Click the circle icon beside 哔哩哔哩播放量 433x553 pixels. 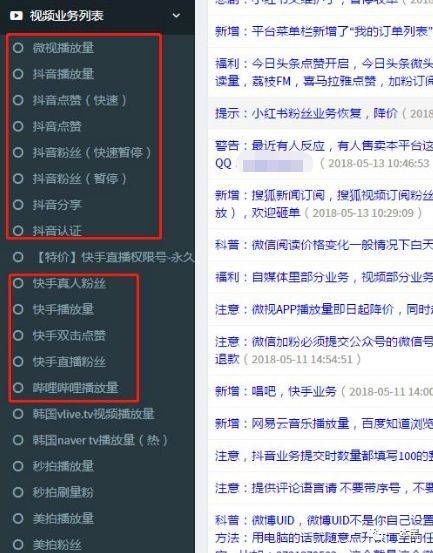[18, 388]
